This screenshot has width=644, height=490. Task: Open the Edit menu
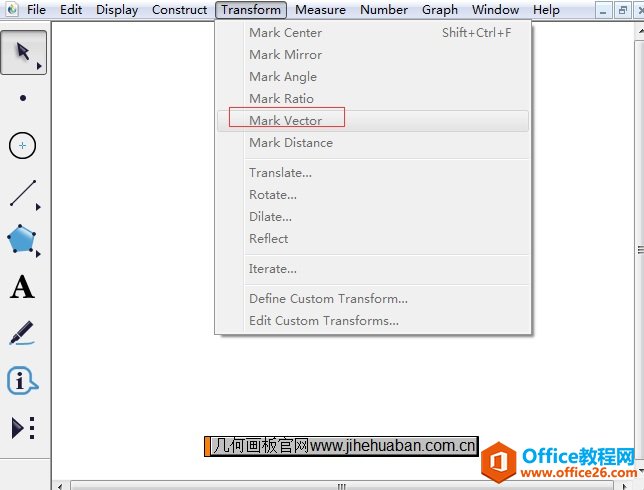71,9
